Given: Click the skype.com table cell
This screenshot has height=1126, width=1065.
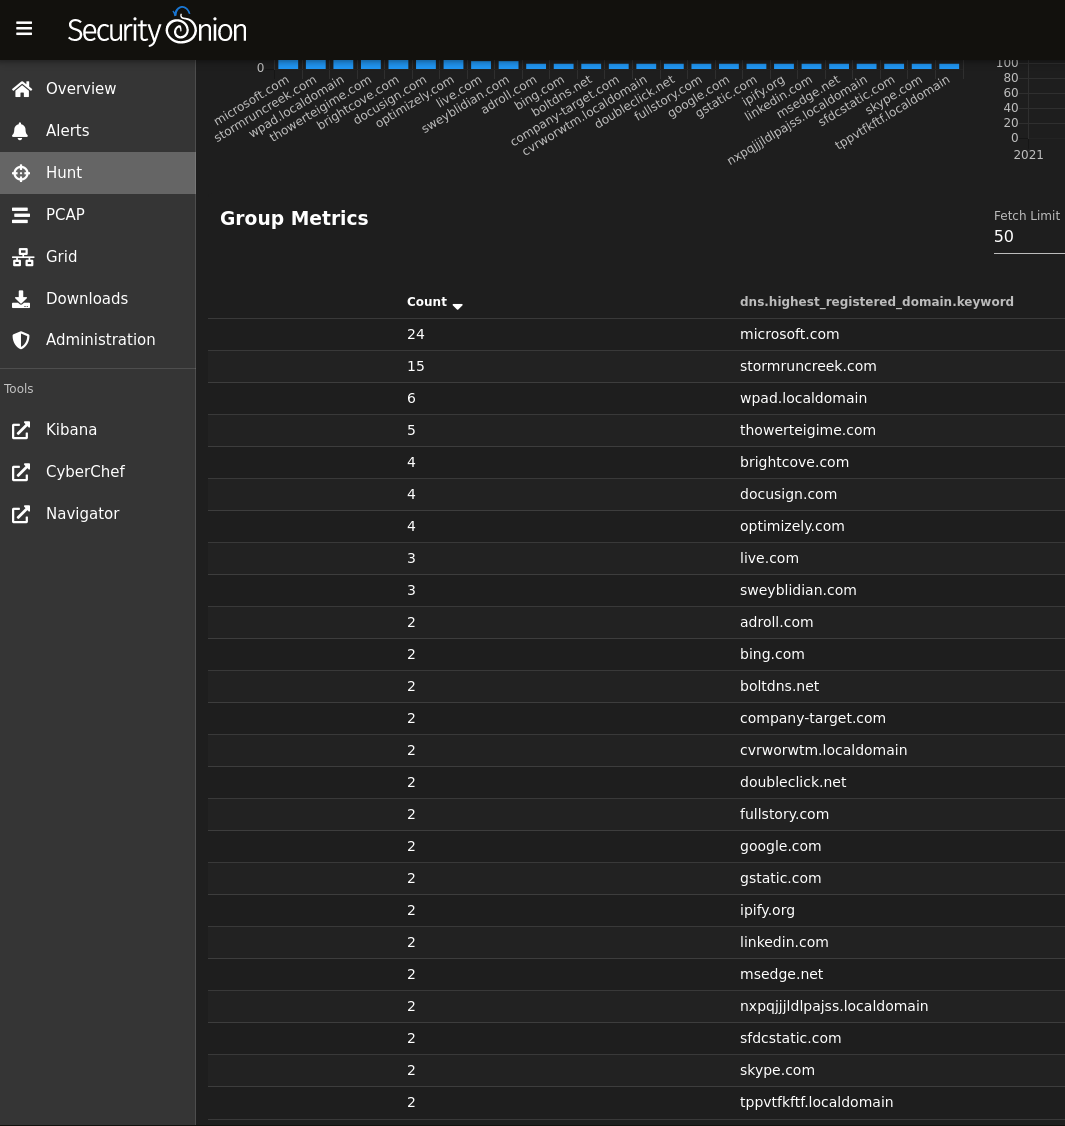Looking at the screenshot, I should (777, 1070).
